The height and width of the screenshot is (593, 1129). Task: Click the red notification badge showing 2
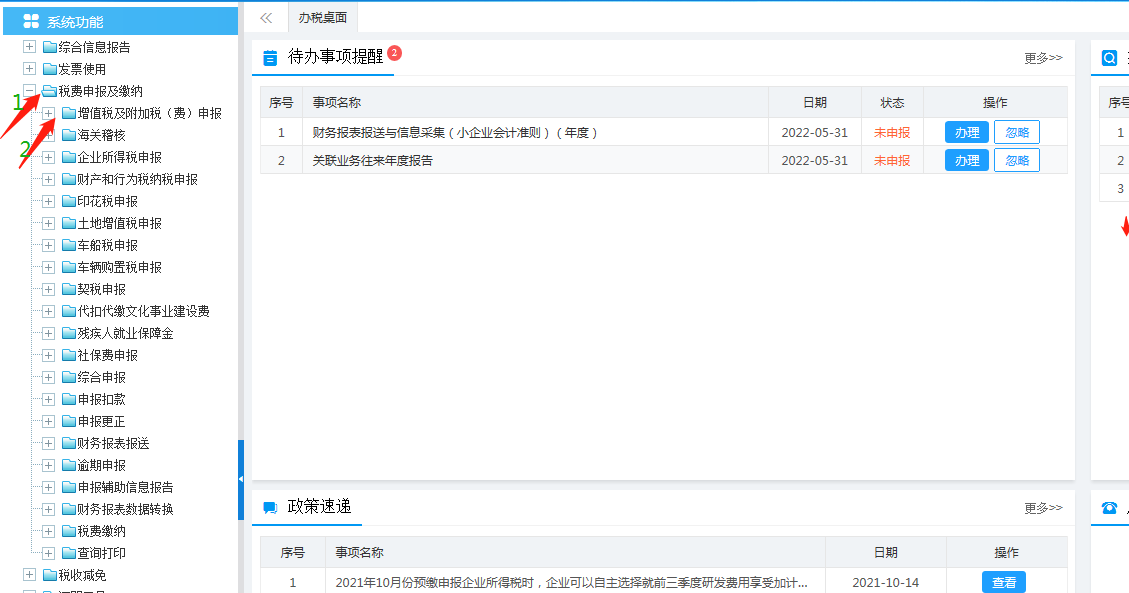pos(394,52)
